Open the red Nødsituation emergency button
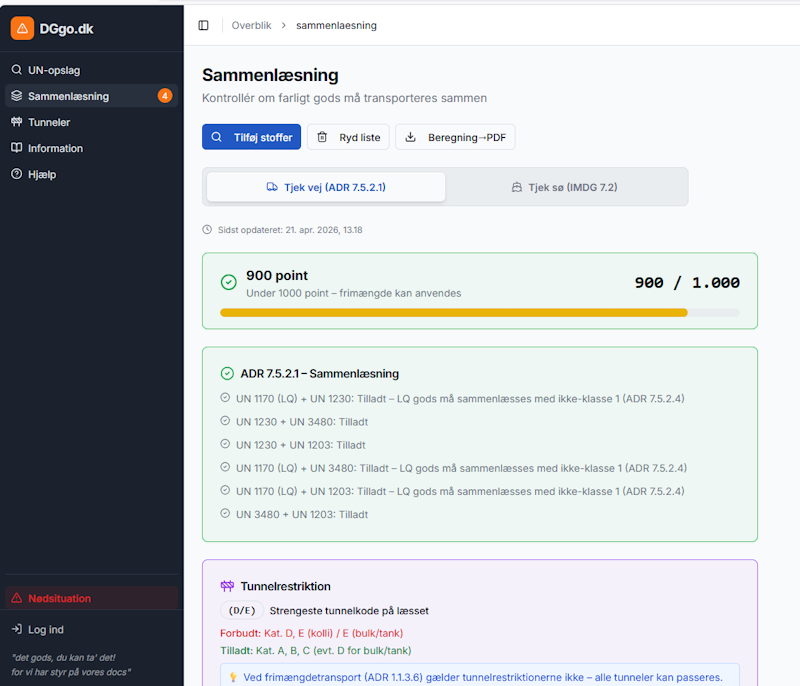The width and height of the screenshot is (800, 686). pos(92,598)
